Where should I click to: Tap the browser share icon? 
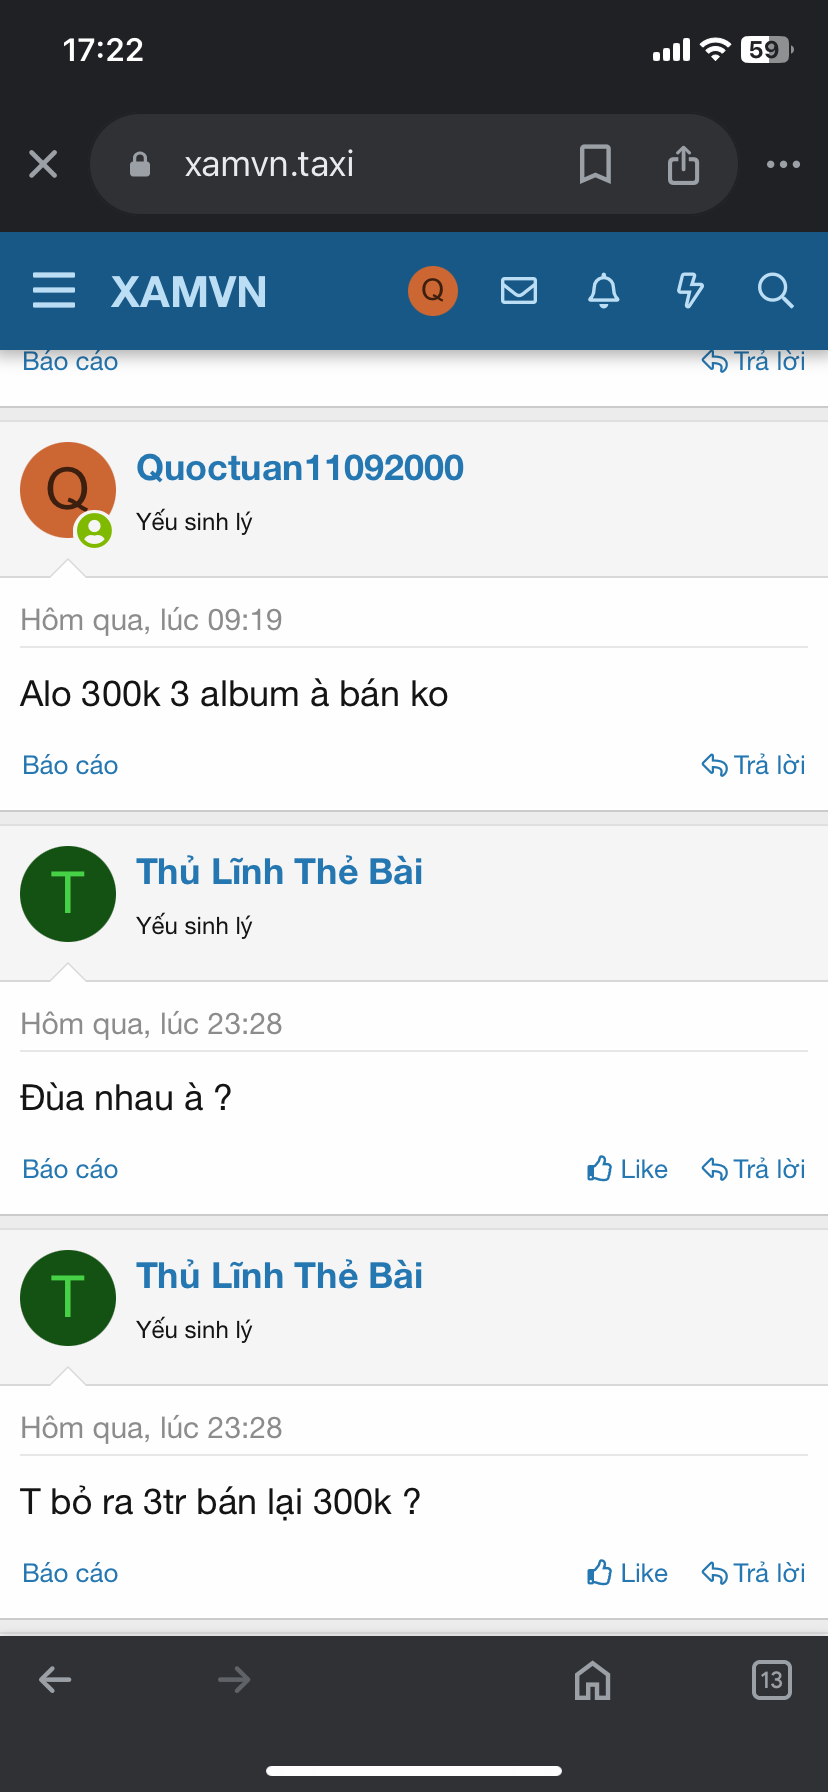(683, 164)
